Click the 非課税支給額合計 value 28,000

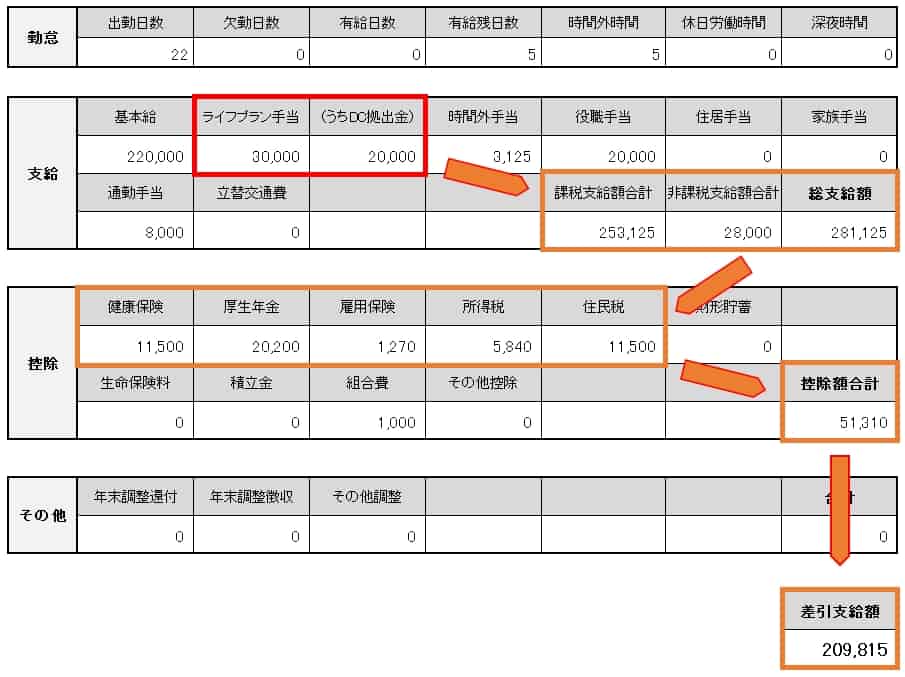click(x=723, y=231)
